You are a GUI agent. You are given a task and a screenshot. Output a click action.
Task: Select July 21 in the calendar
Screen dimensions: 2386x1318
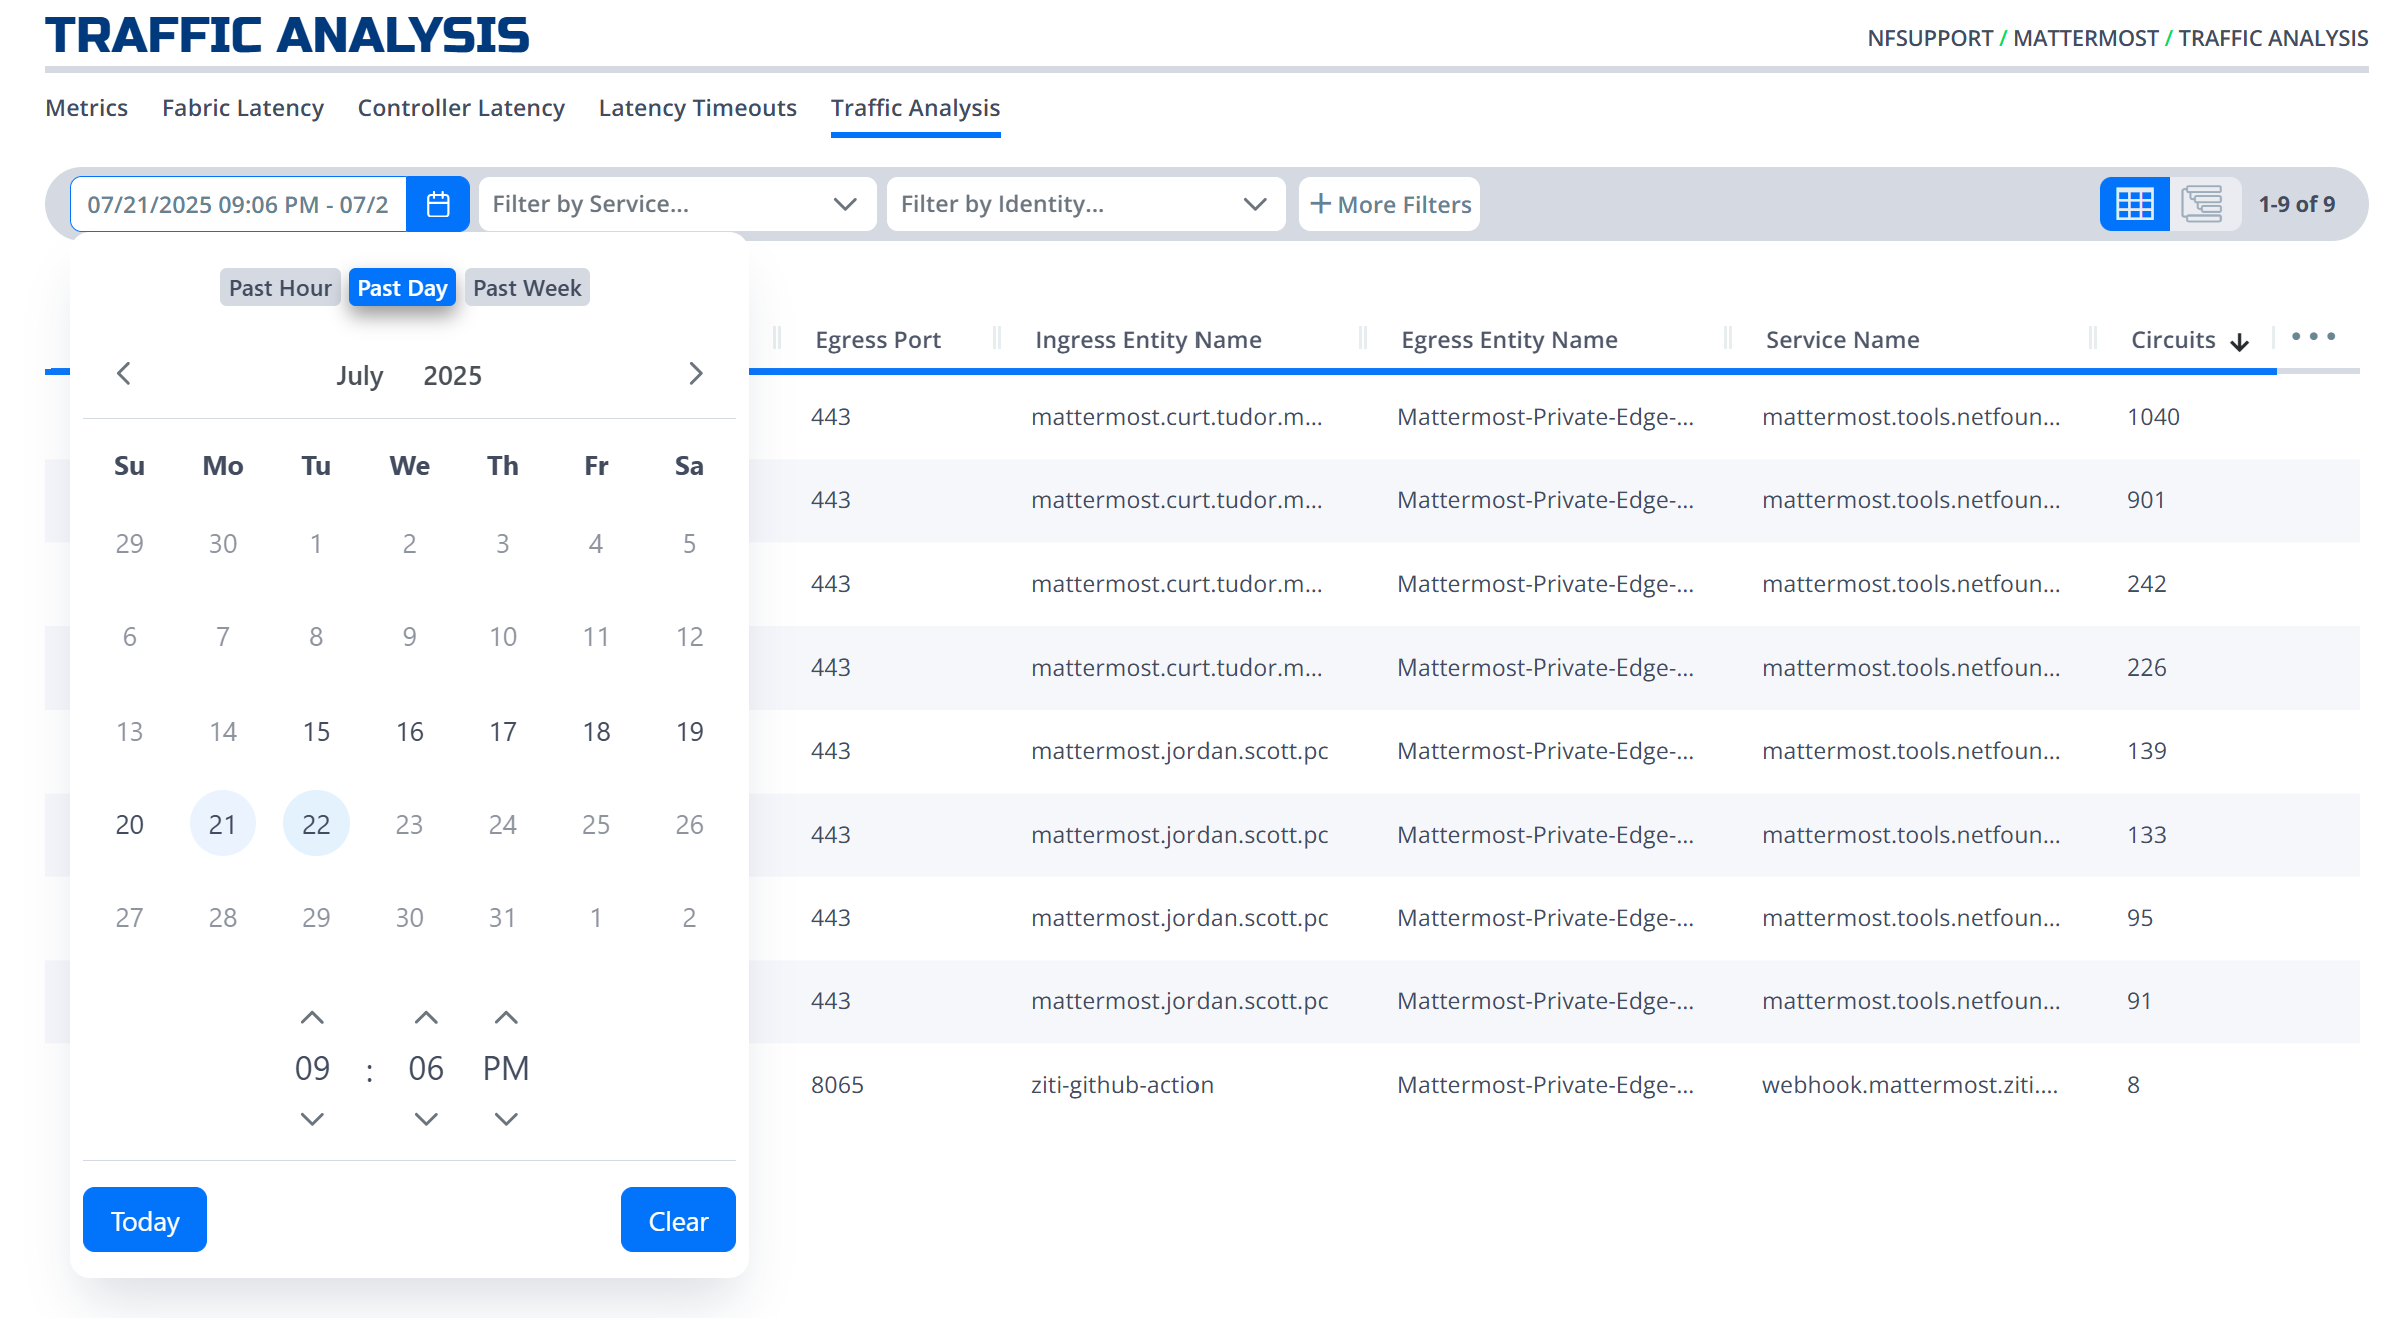click(x=222, y=824)
